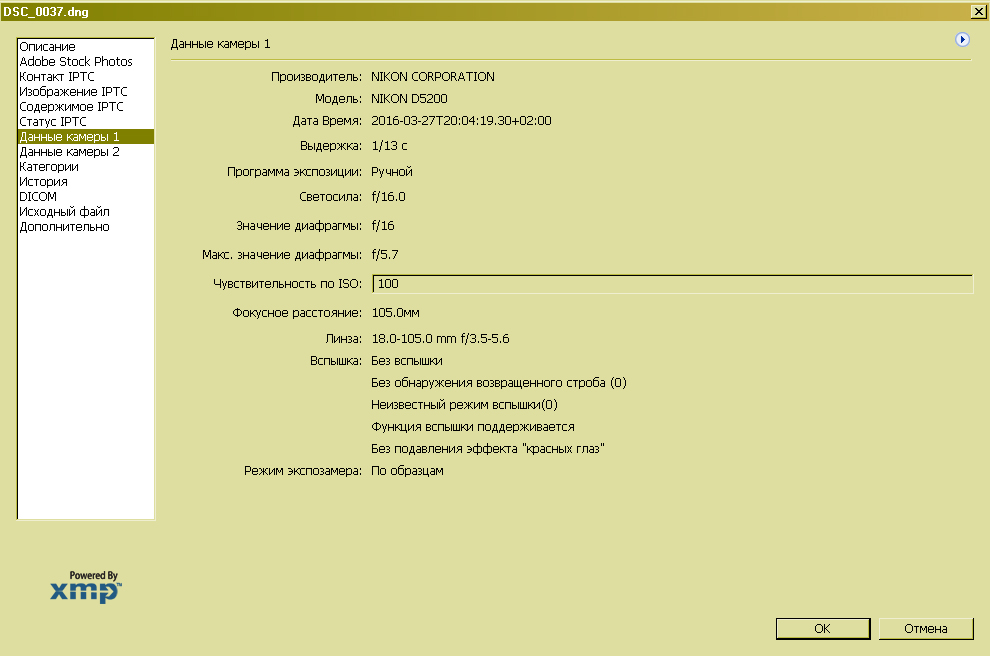The image size is (990, 656).
Task: Click the NIKON D5200 model value
Action: (x=409, y=99)
